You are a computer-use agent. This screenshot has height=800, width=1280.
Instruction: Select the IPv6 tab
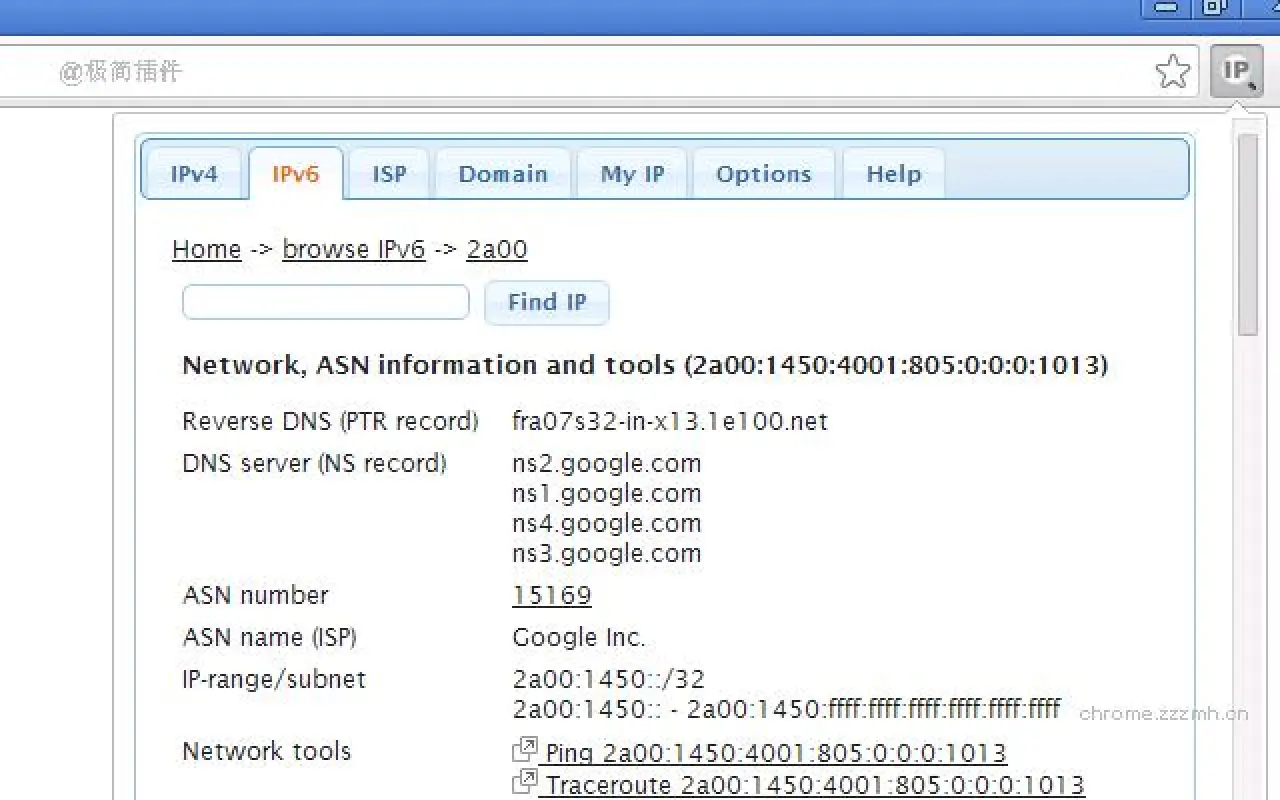(x=295, y=174)
